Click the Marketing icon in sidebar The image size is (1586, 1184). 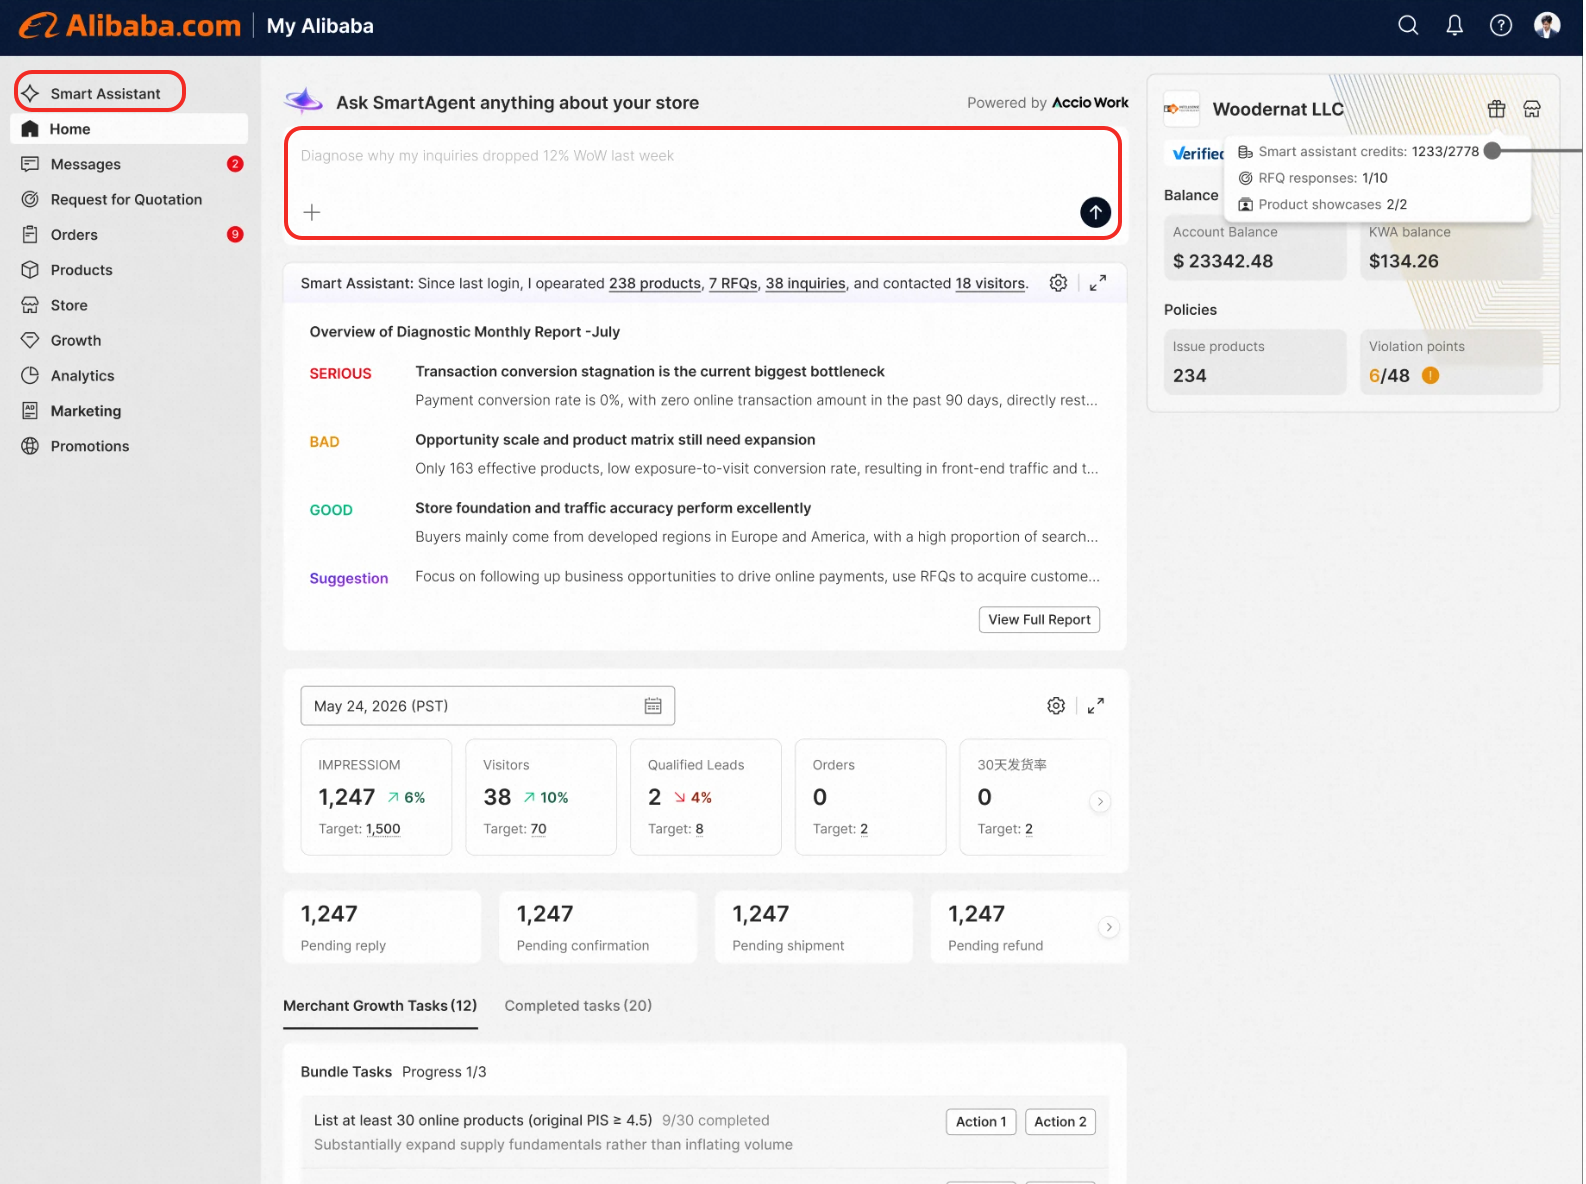point(30,411)
